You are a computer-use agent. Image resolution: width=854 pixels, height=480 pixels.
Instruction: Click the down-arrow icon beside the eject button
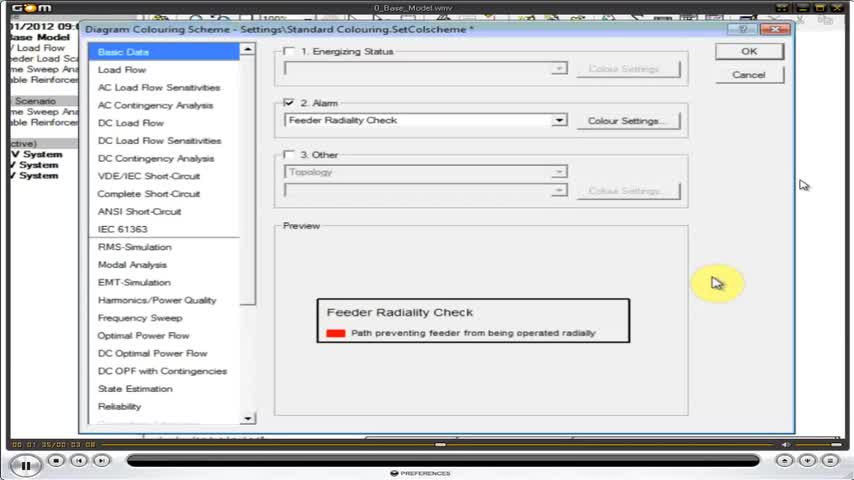(x=807, y=461)
